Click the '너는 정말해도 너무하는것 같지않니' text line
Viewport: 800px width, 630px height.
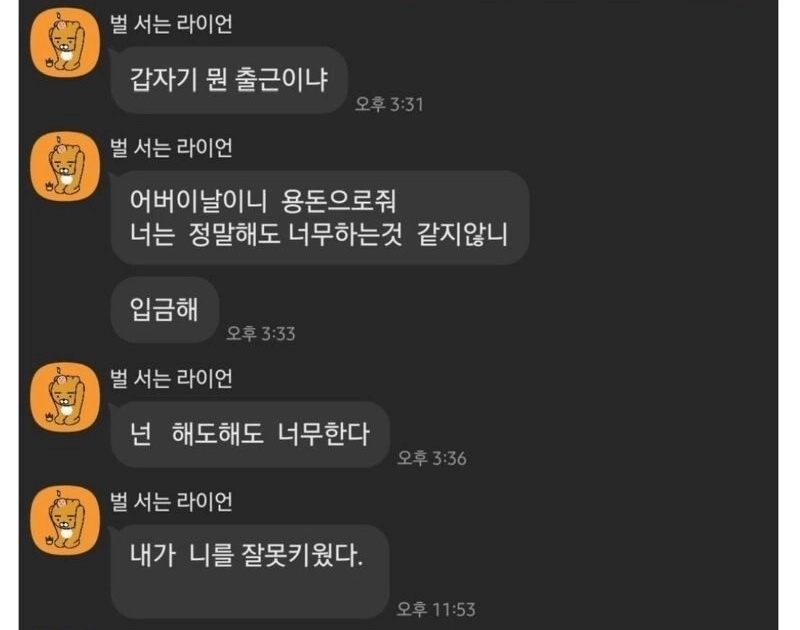coord(319,235)
